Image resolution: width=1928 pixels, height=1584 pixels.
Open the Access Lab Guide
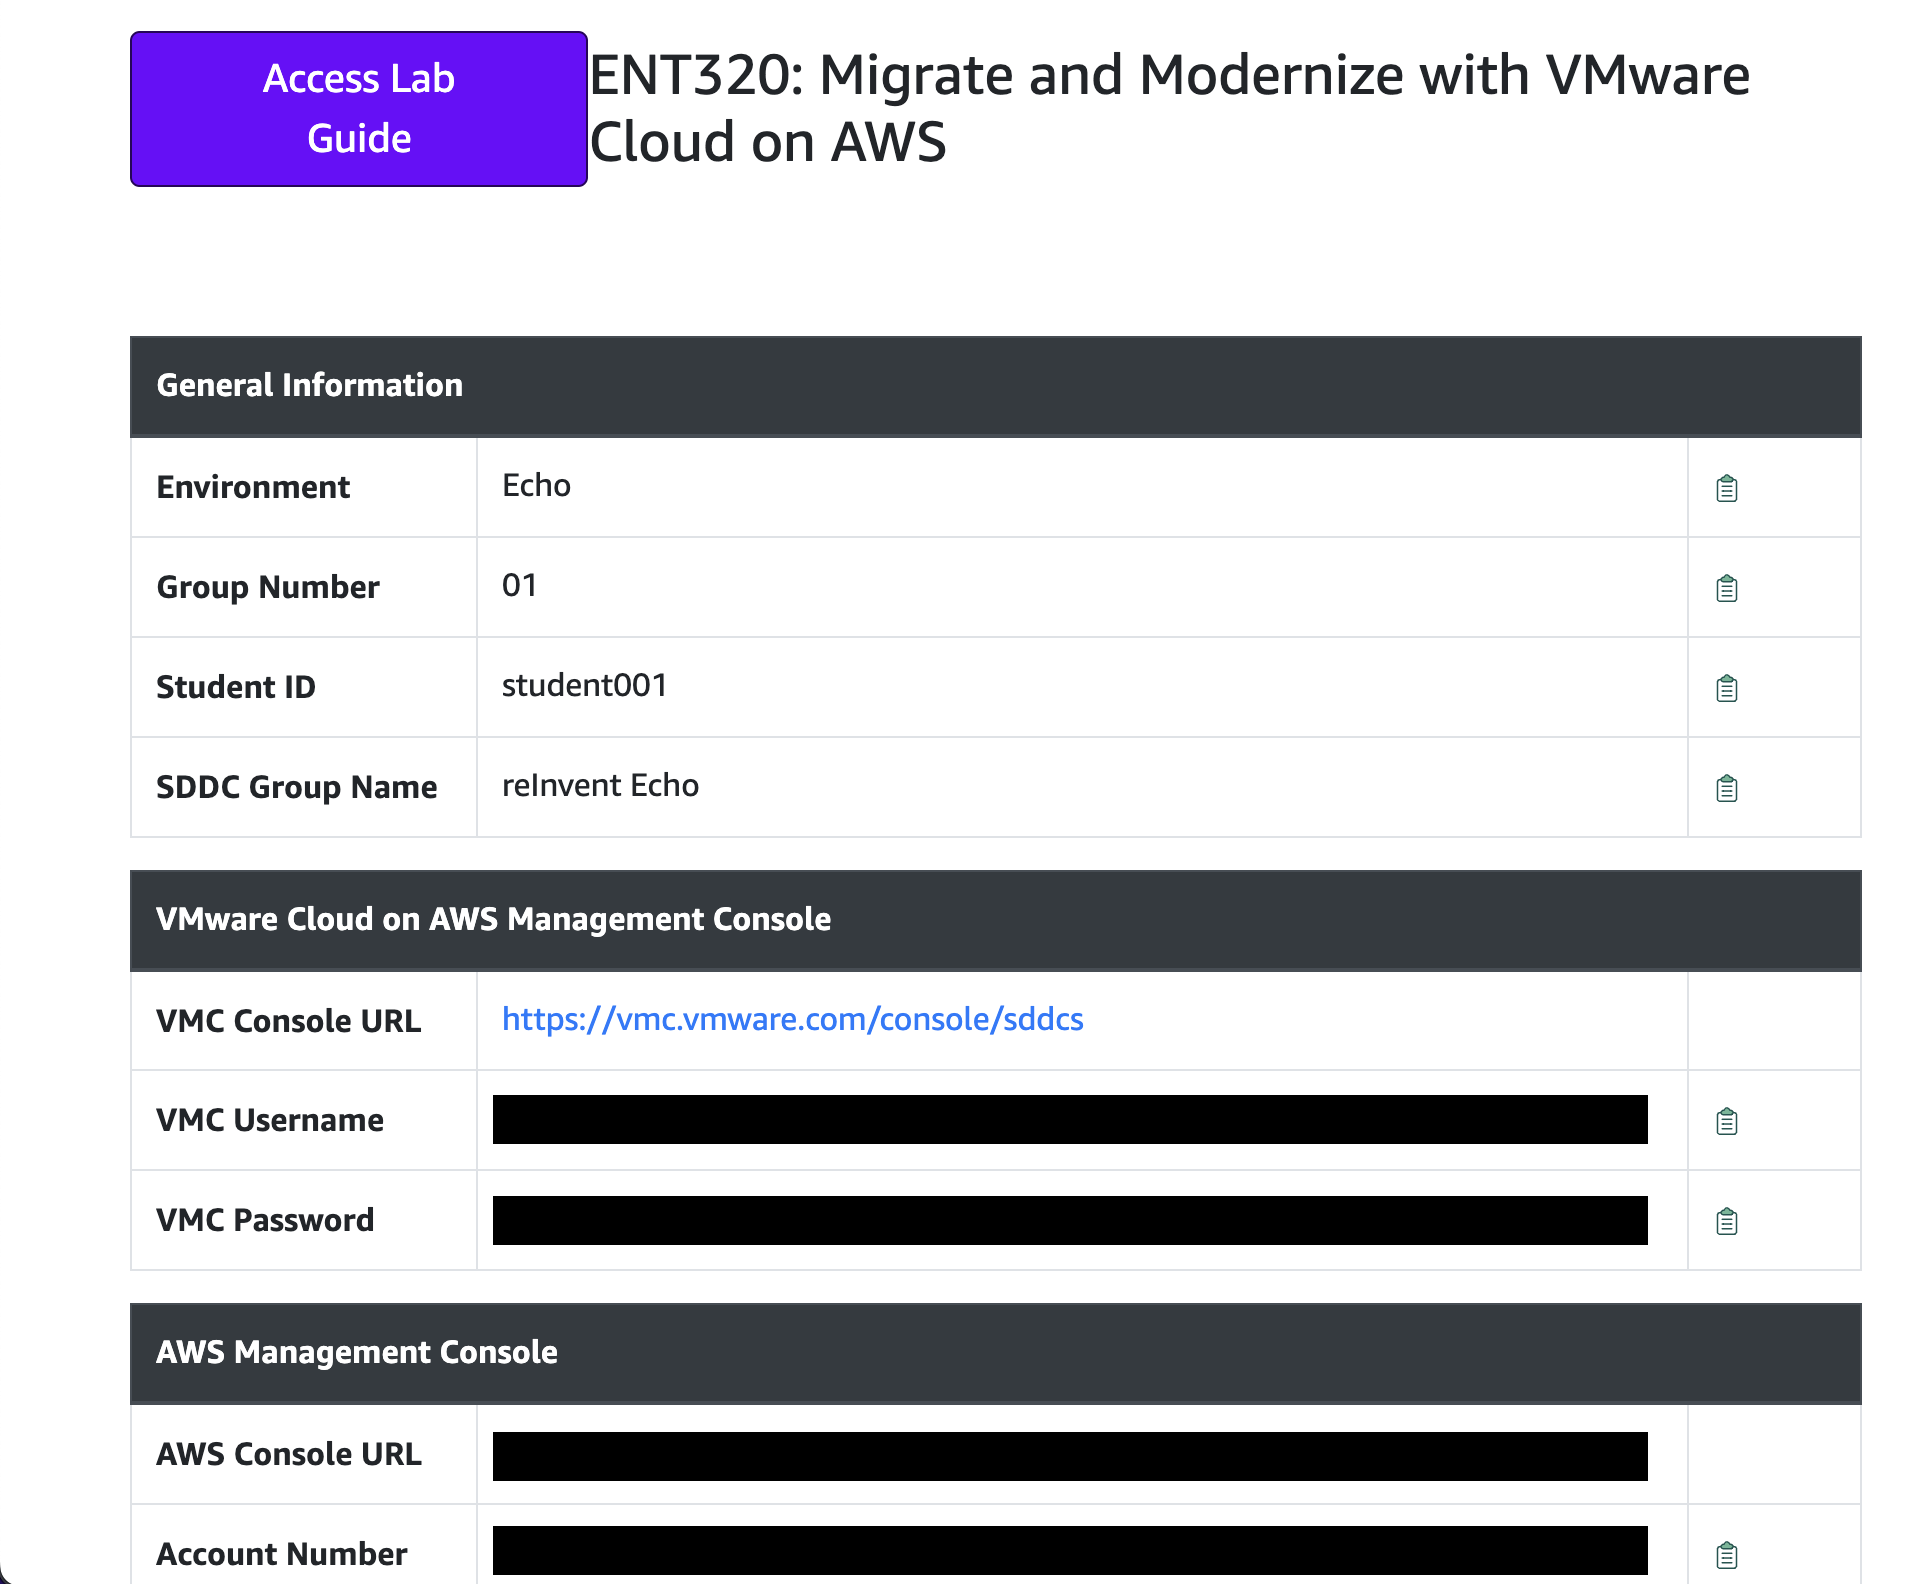tap(358, 108)
